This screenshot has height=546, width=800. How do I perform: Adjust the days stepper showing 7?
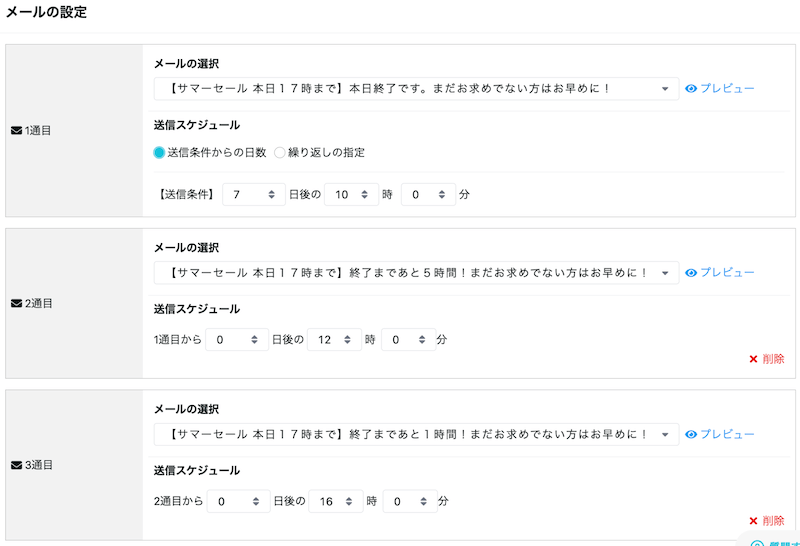click(x=271, y=195)
